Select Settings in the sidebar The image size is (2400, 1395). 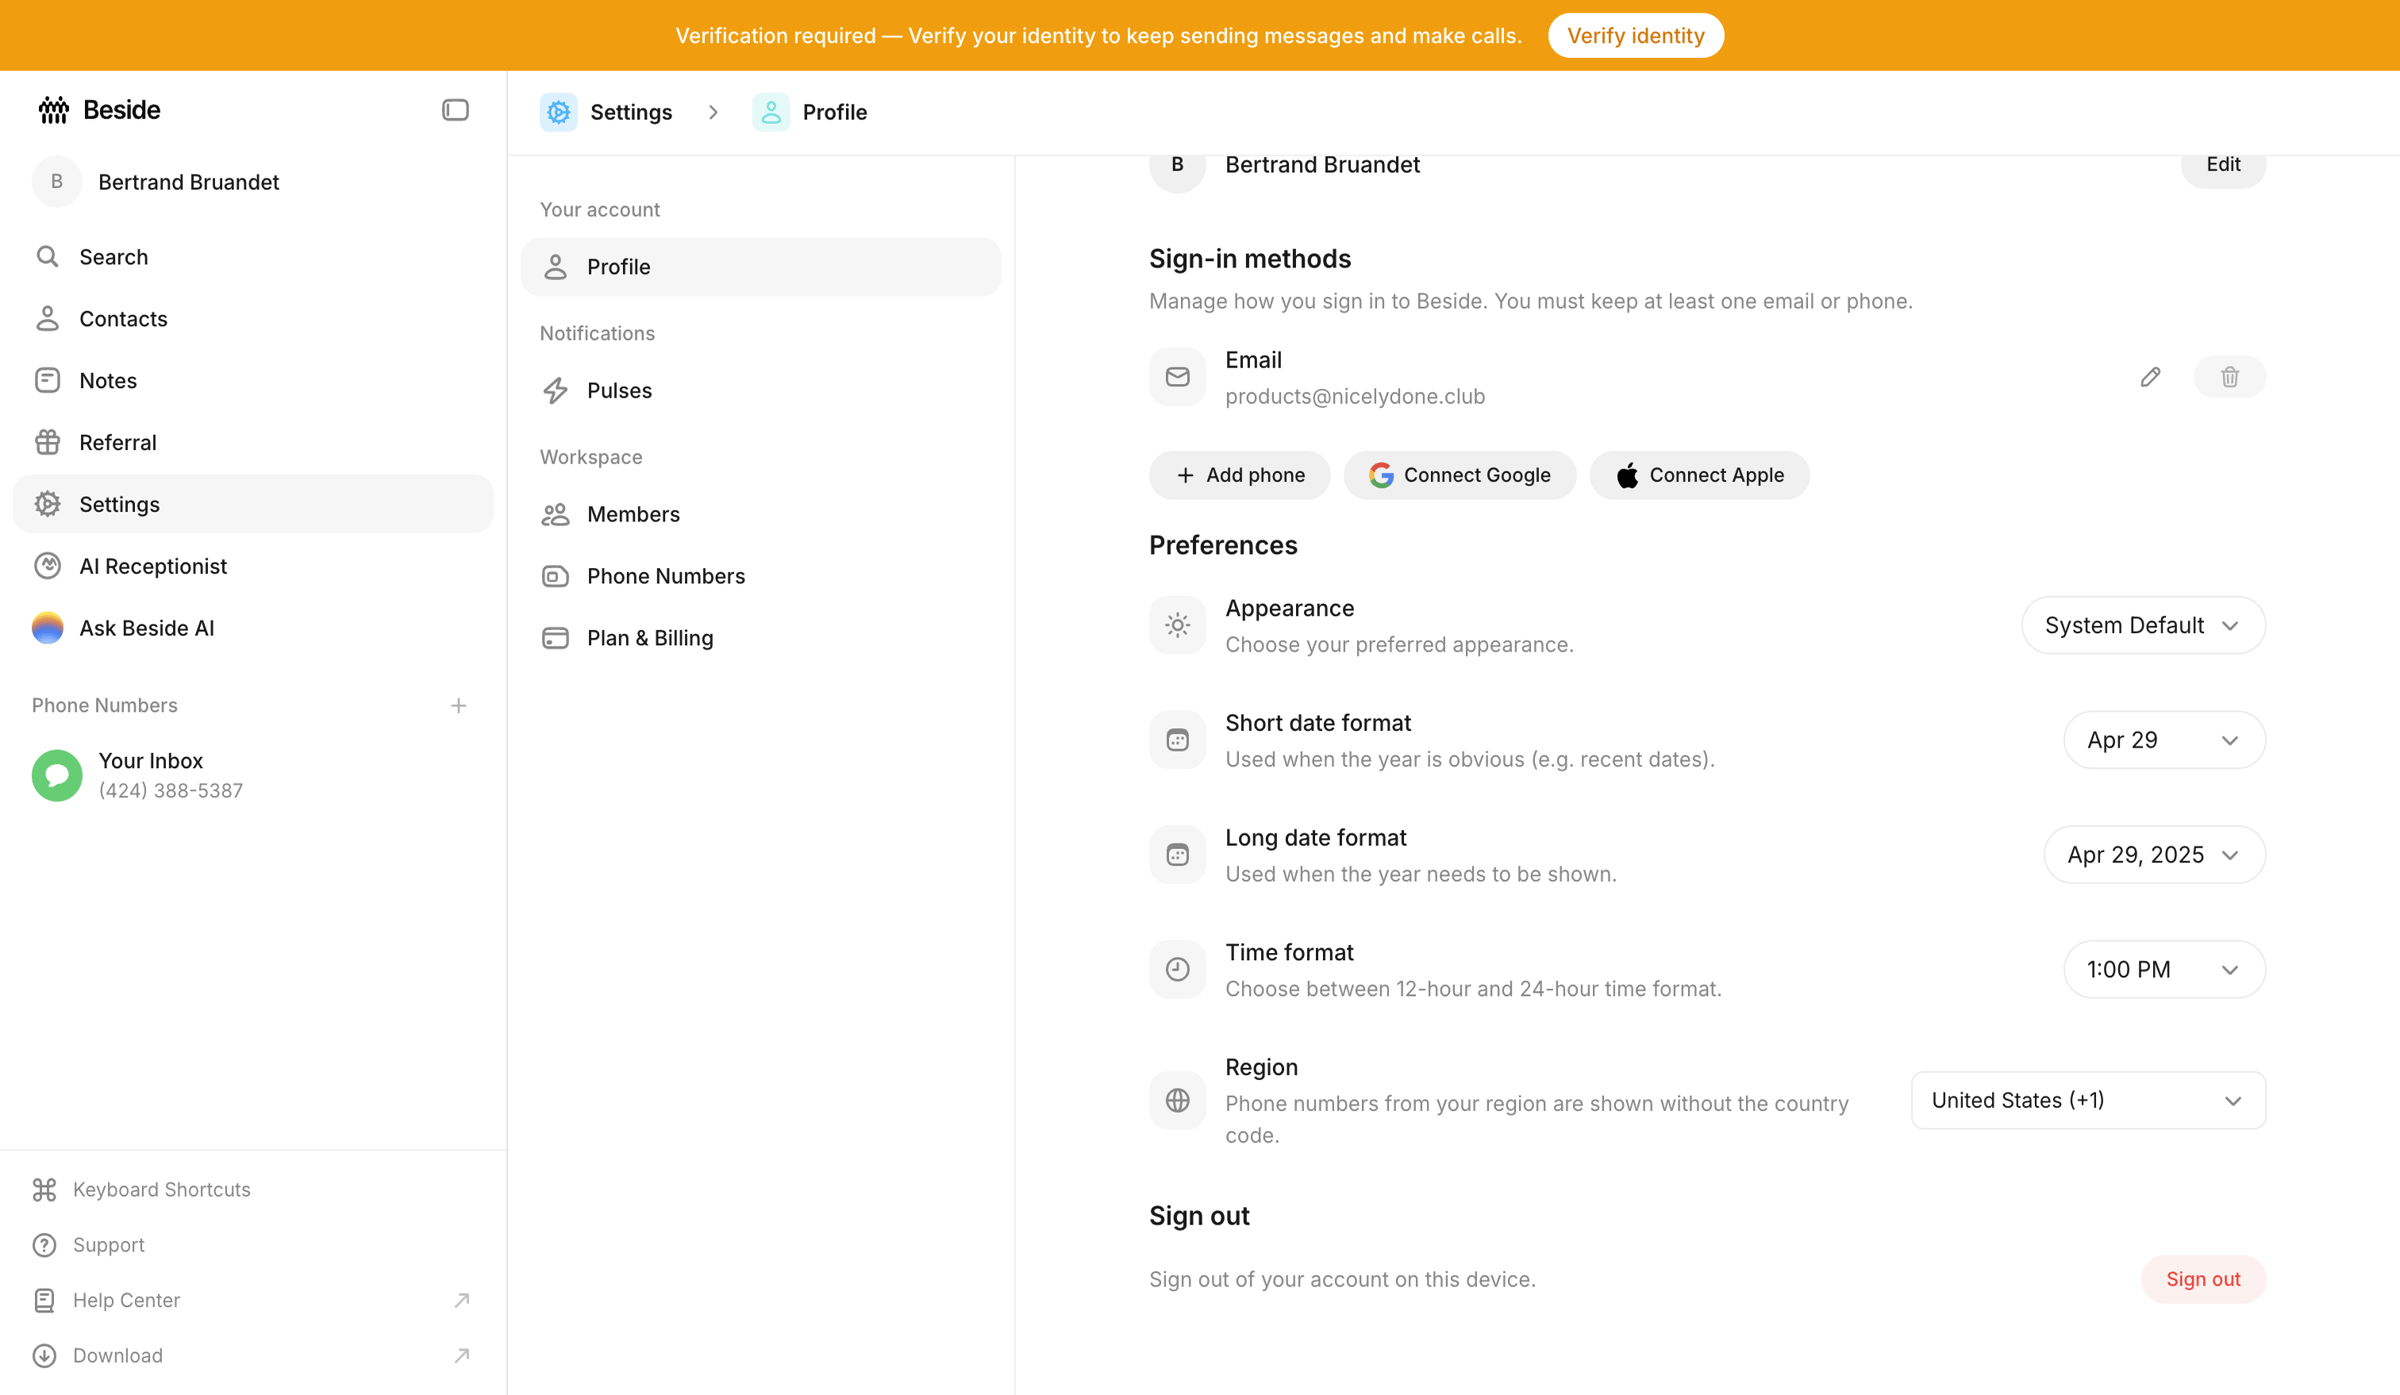pyautogui.click(x=253, y=504)
